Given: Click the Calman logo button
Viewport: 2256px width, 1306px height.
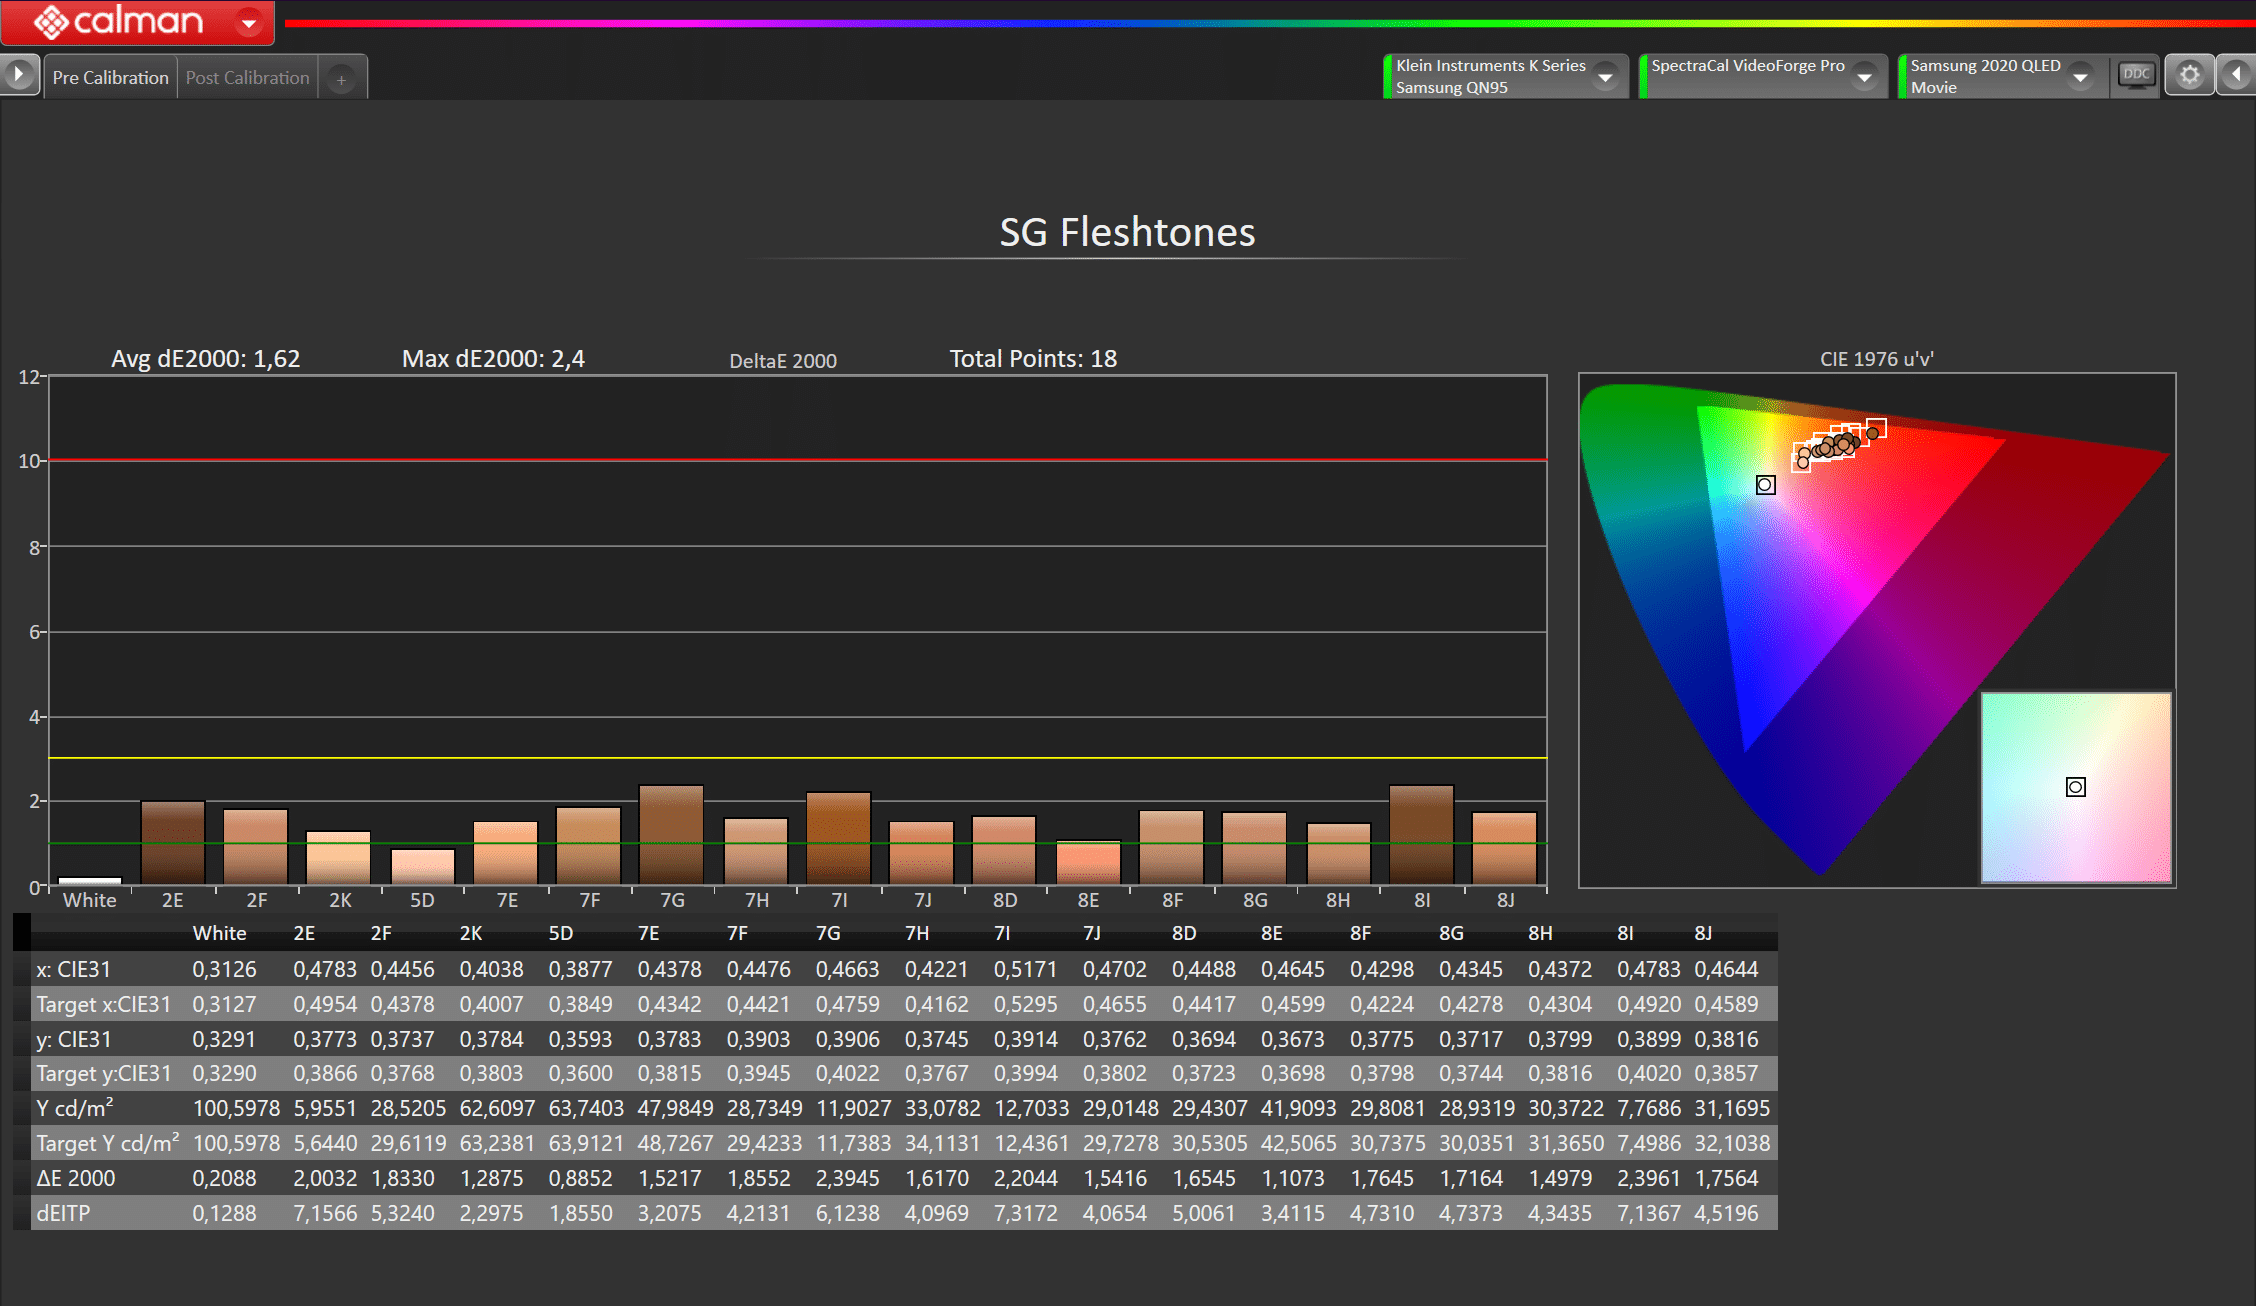Looking at the screenshot, I should tap(118, 22).
